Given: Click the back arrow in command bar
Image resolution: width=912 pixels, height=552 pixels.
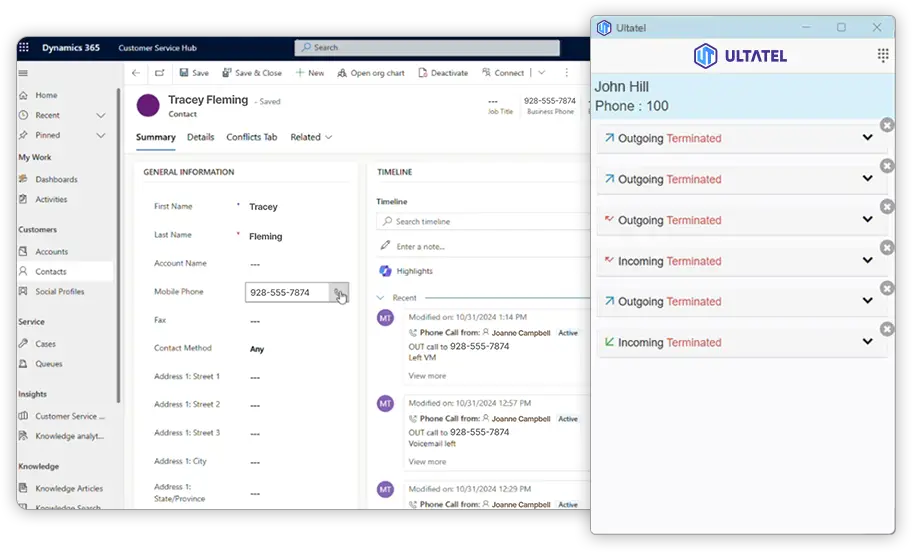Looking at the screenshot, I should [136, 73].
